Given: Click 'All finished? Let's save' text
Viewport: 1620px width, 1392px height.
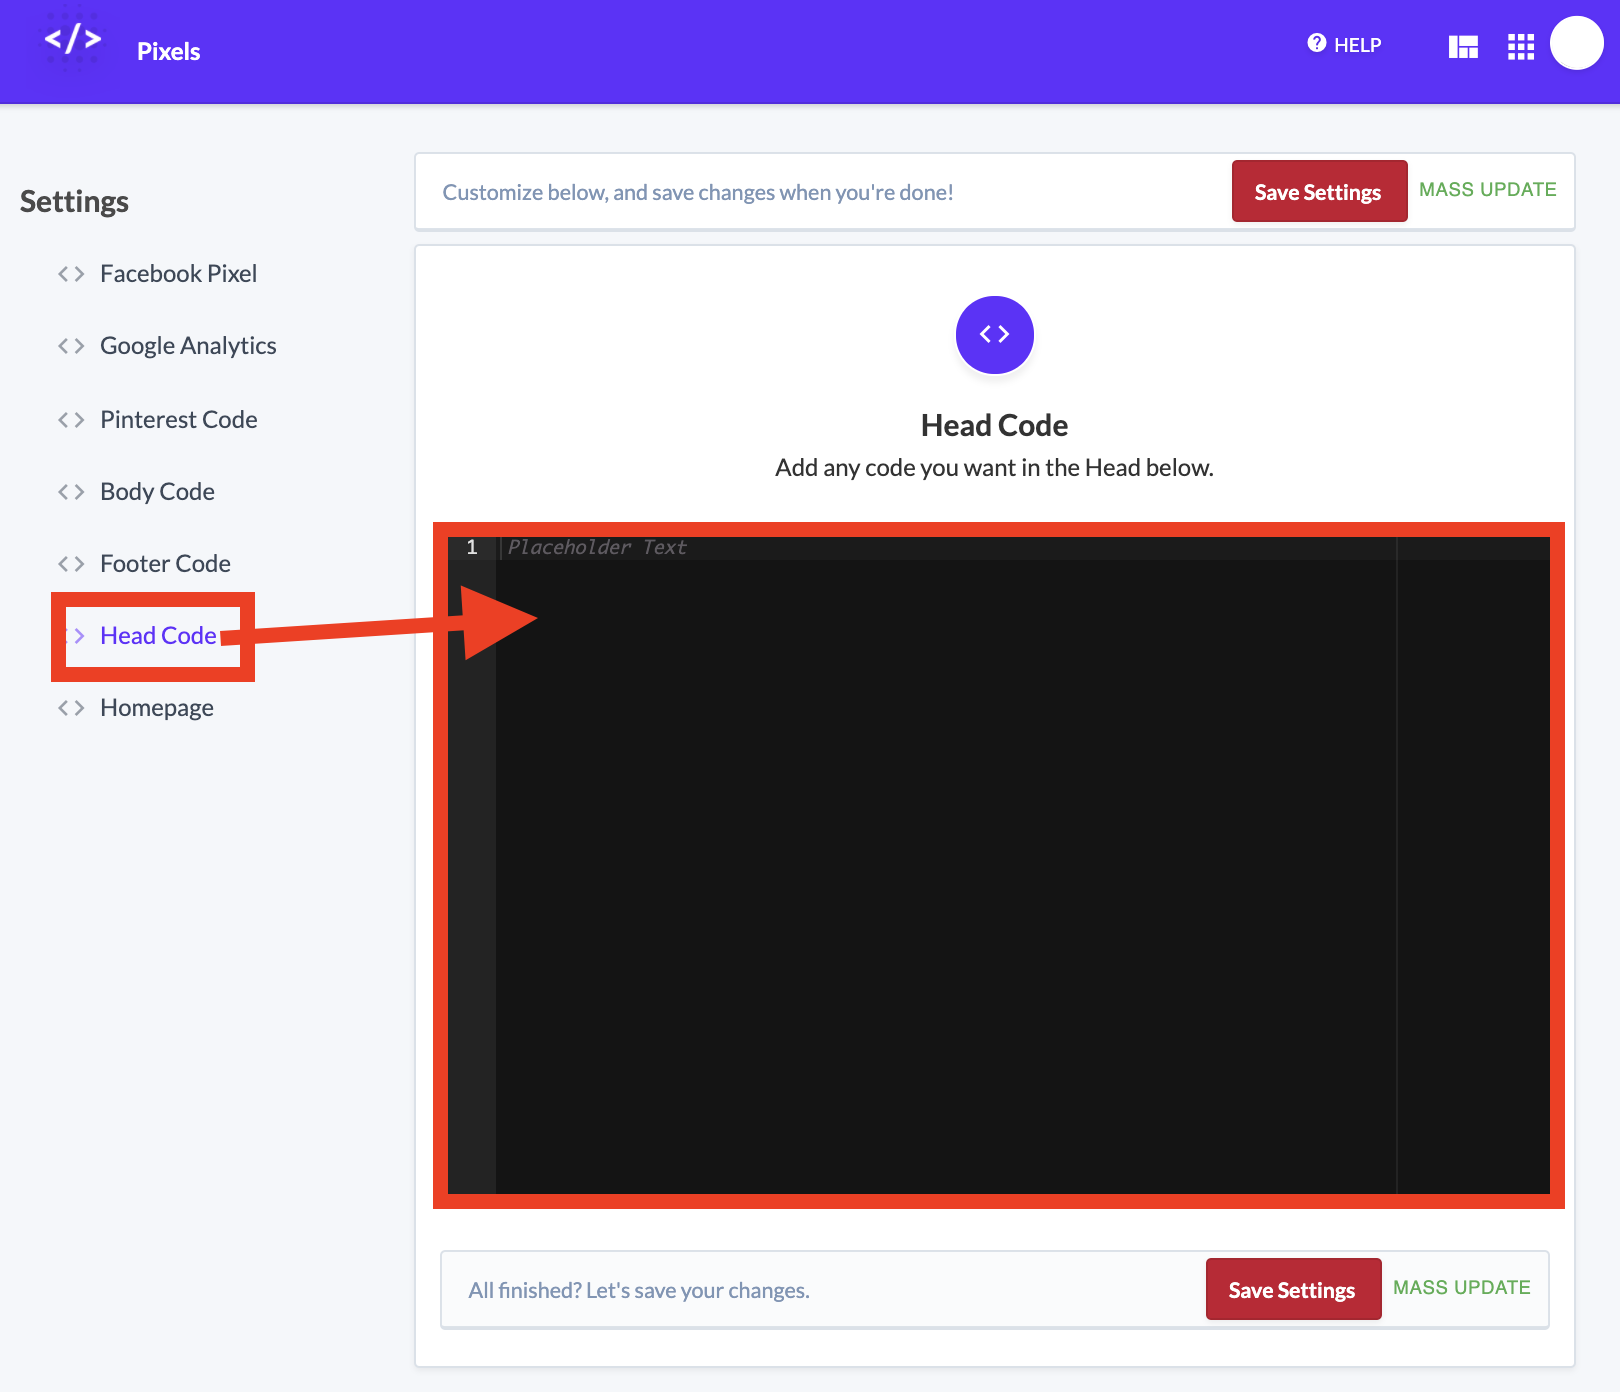Looking at the screenshot, I should coord(639,1290).
